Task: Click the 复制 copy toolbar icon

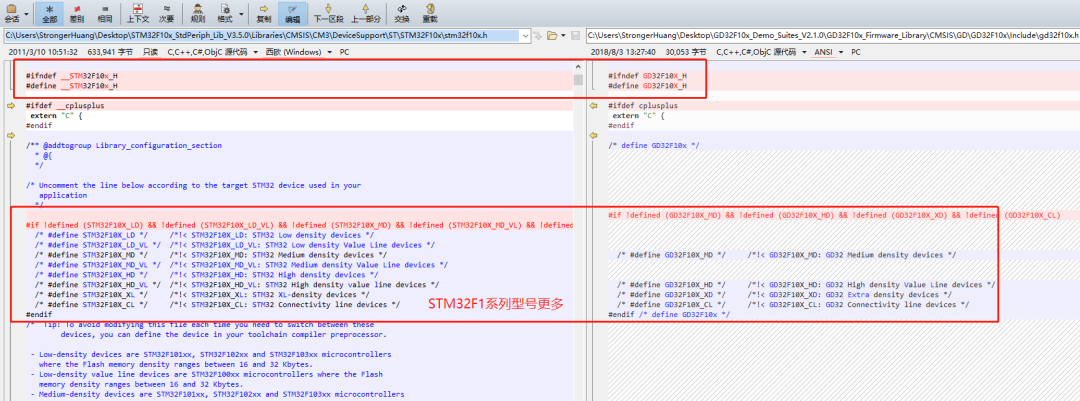Action: pos(264,12)
